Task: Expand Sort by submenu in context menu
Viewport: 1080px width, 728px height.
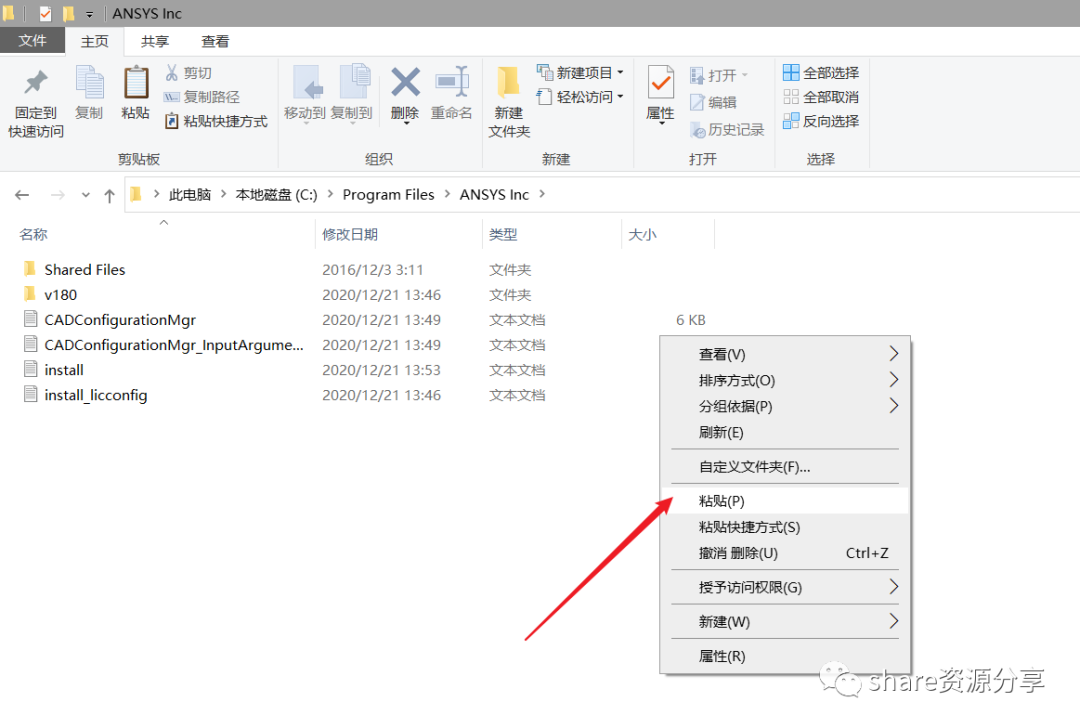Action: (893, 379)
